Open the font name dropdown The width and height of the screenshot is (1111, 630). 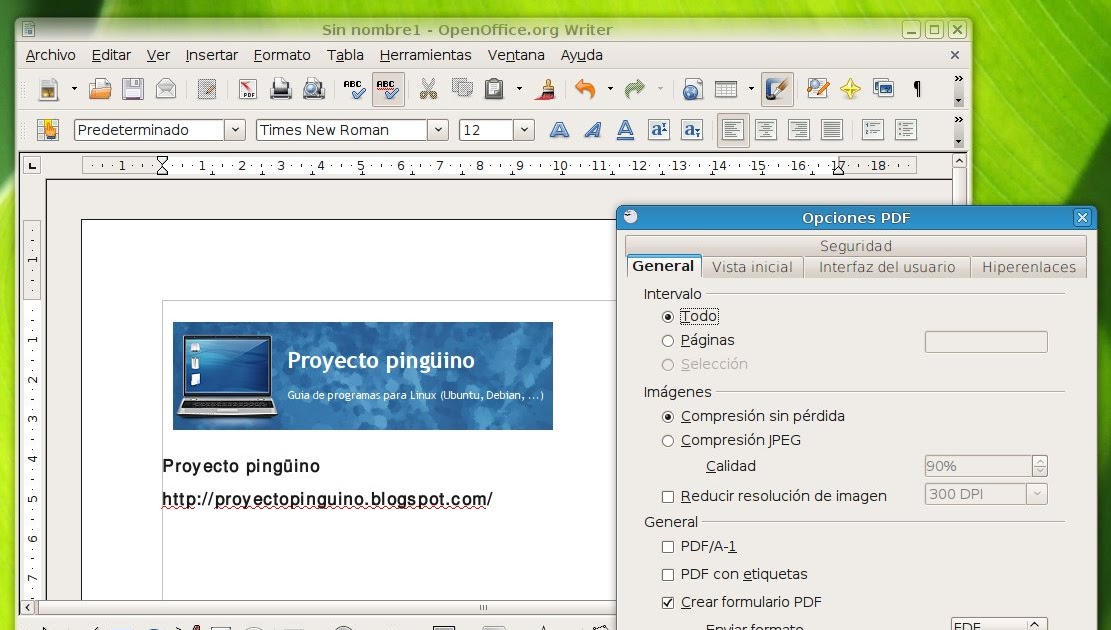pos(438,129)
